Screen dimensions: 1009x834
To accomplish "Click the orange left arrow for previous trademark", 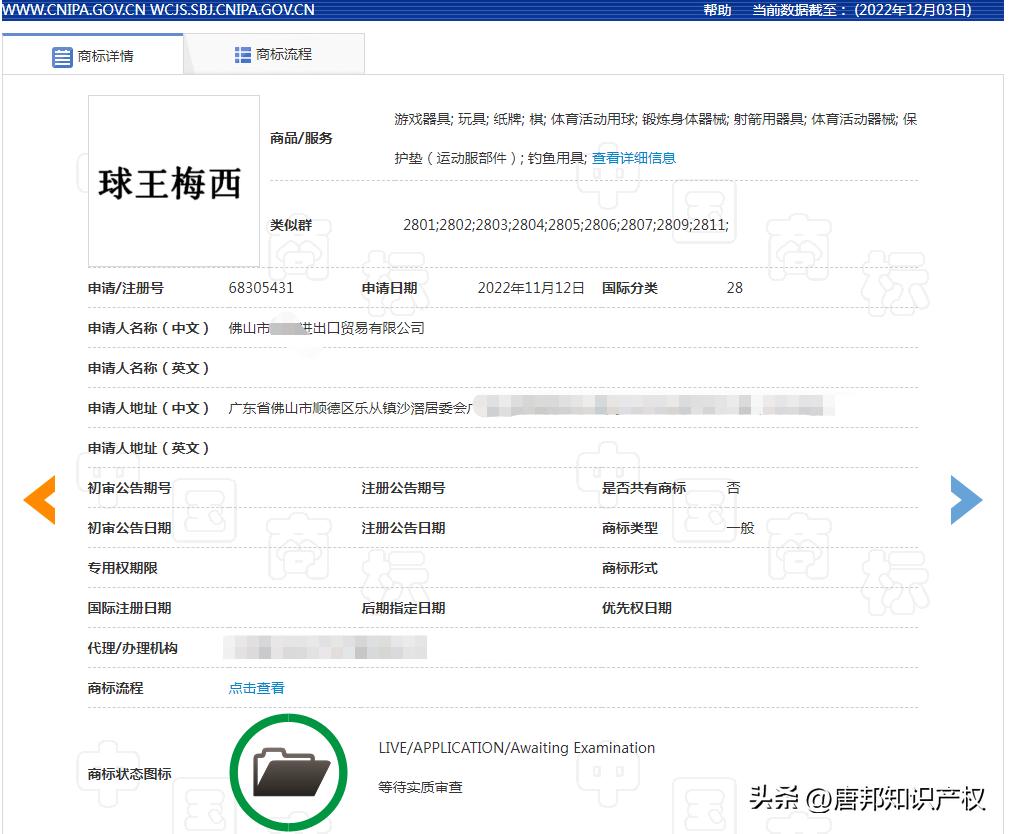I will (x=40, y=500).
